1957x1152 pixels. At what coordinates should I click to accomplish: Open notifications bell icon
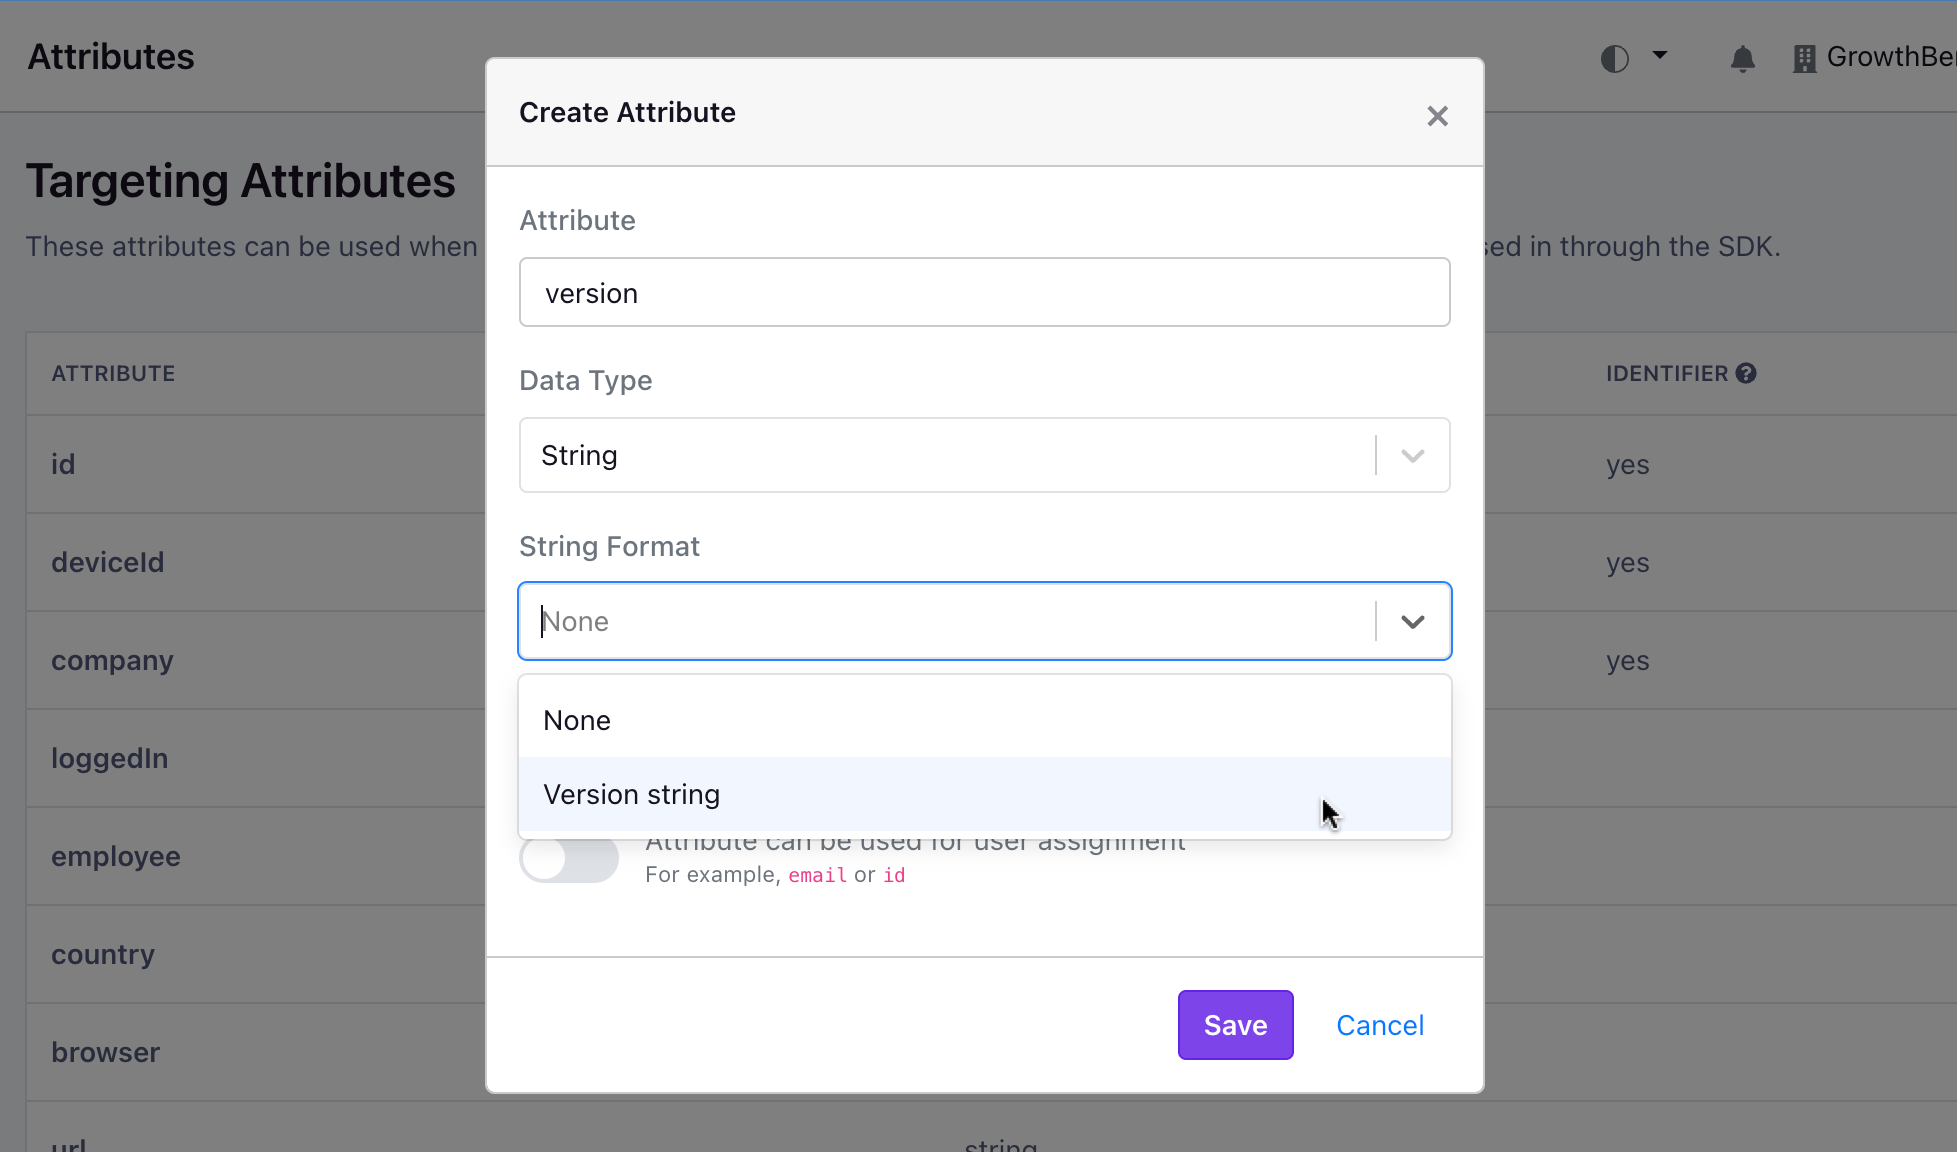(x=1742, y=59)
